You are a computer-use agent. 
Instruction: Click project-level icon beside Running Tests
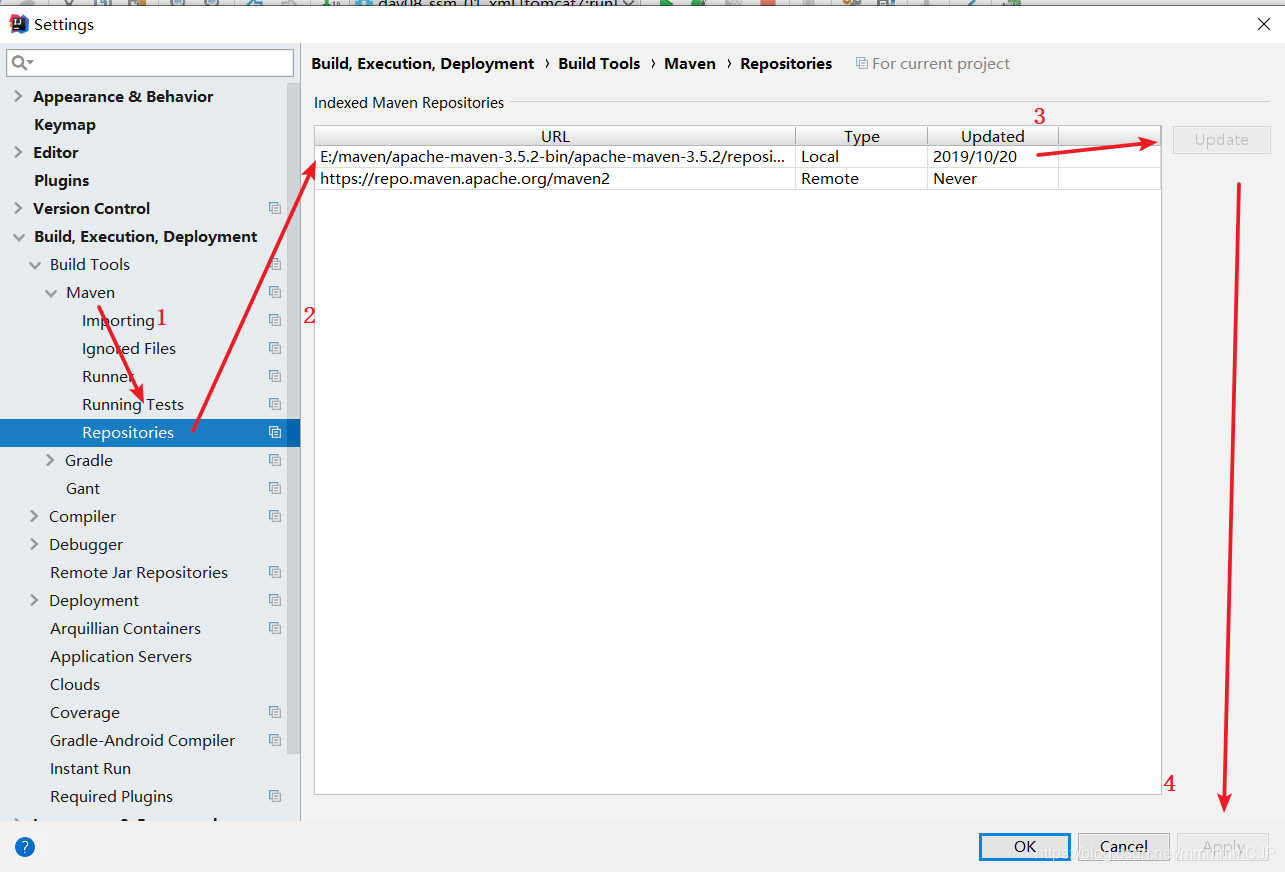[x=275, y=404]
